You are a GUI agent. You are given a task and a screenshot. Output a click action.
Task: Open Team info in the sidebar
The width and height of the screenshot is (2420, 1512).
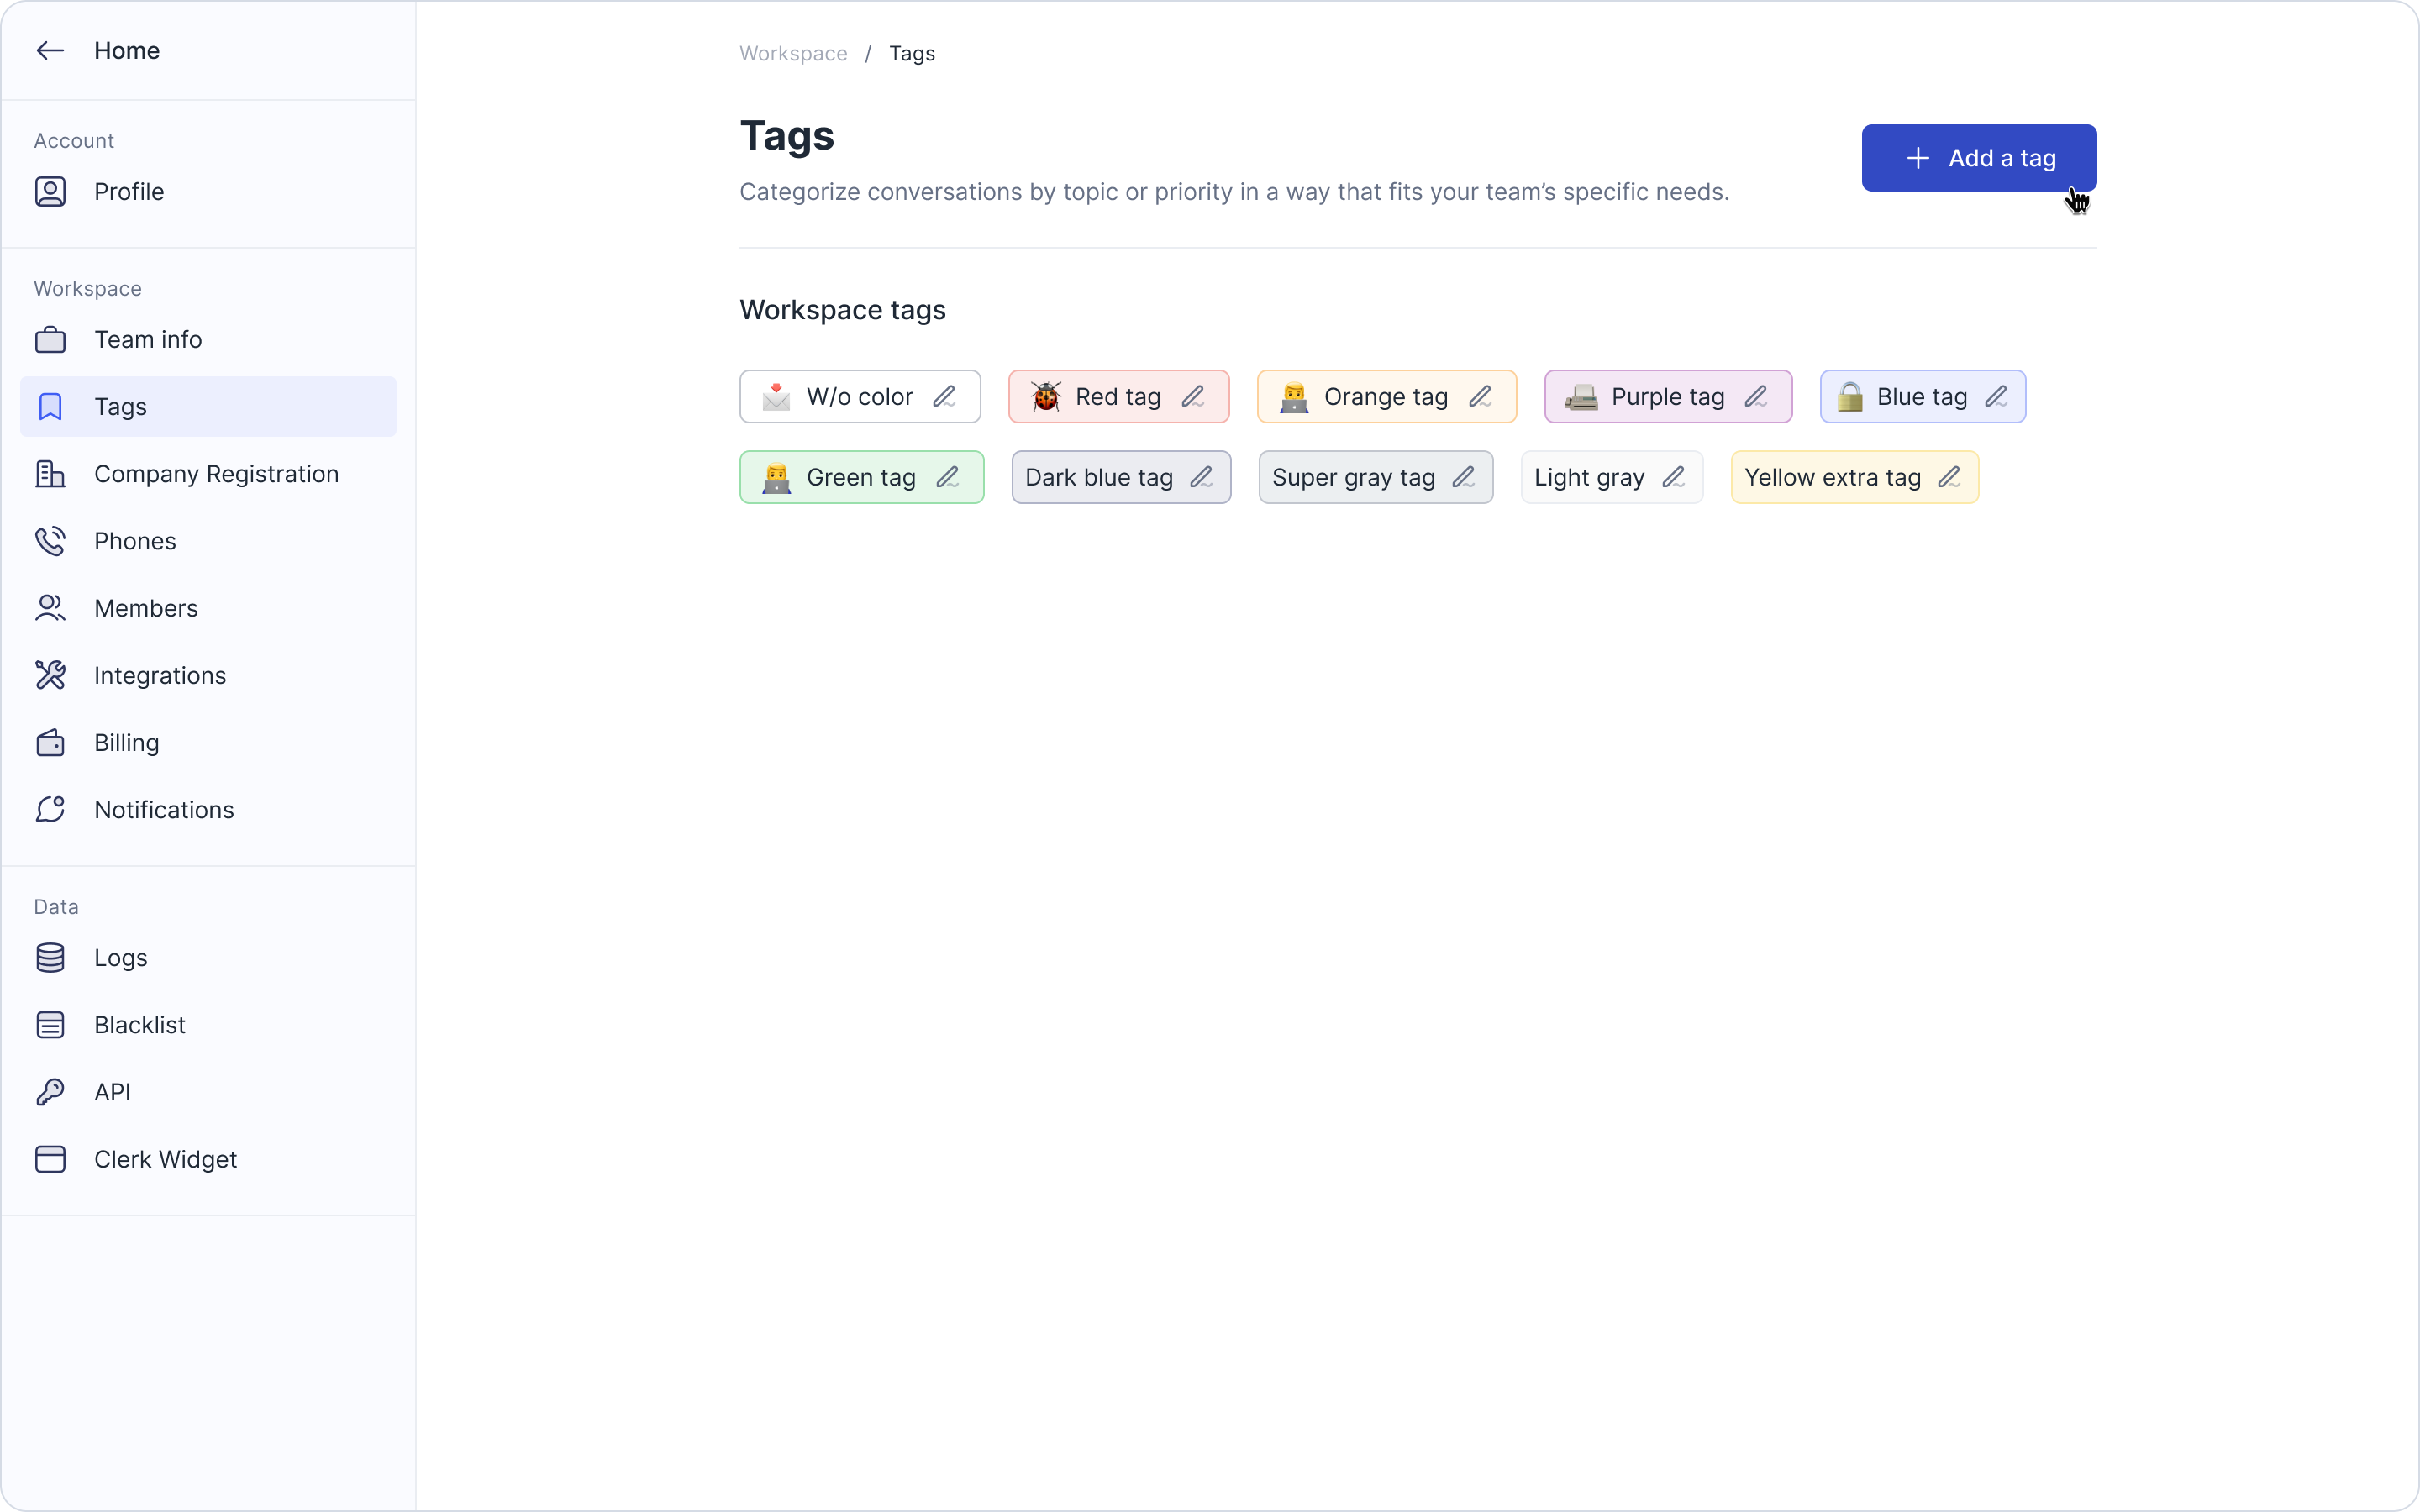coord(148,340)
